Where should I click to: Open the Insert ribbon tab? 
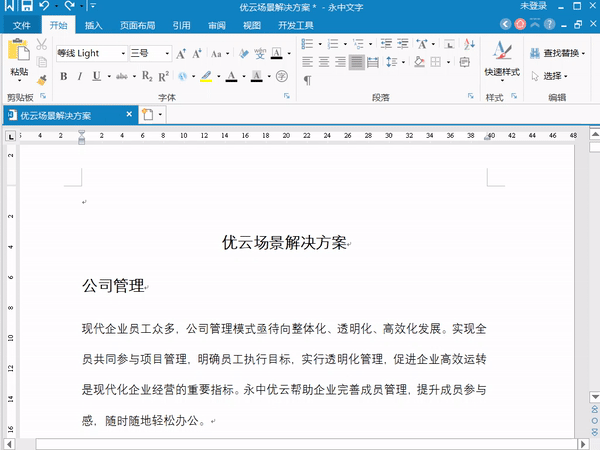pos(93,25)
